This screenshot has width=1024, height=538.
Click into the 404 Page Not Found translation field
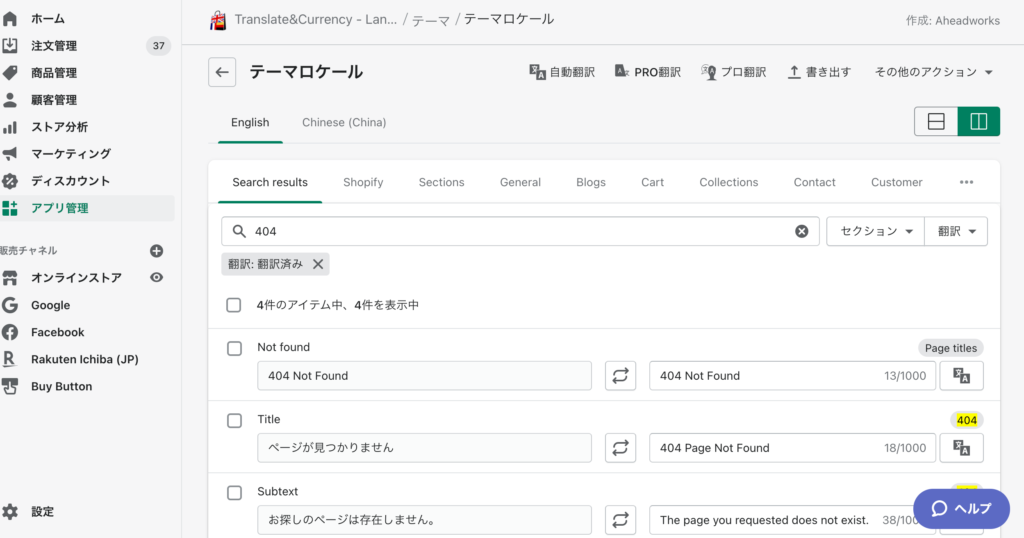point(765,448)
